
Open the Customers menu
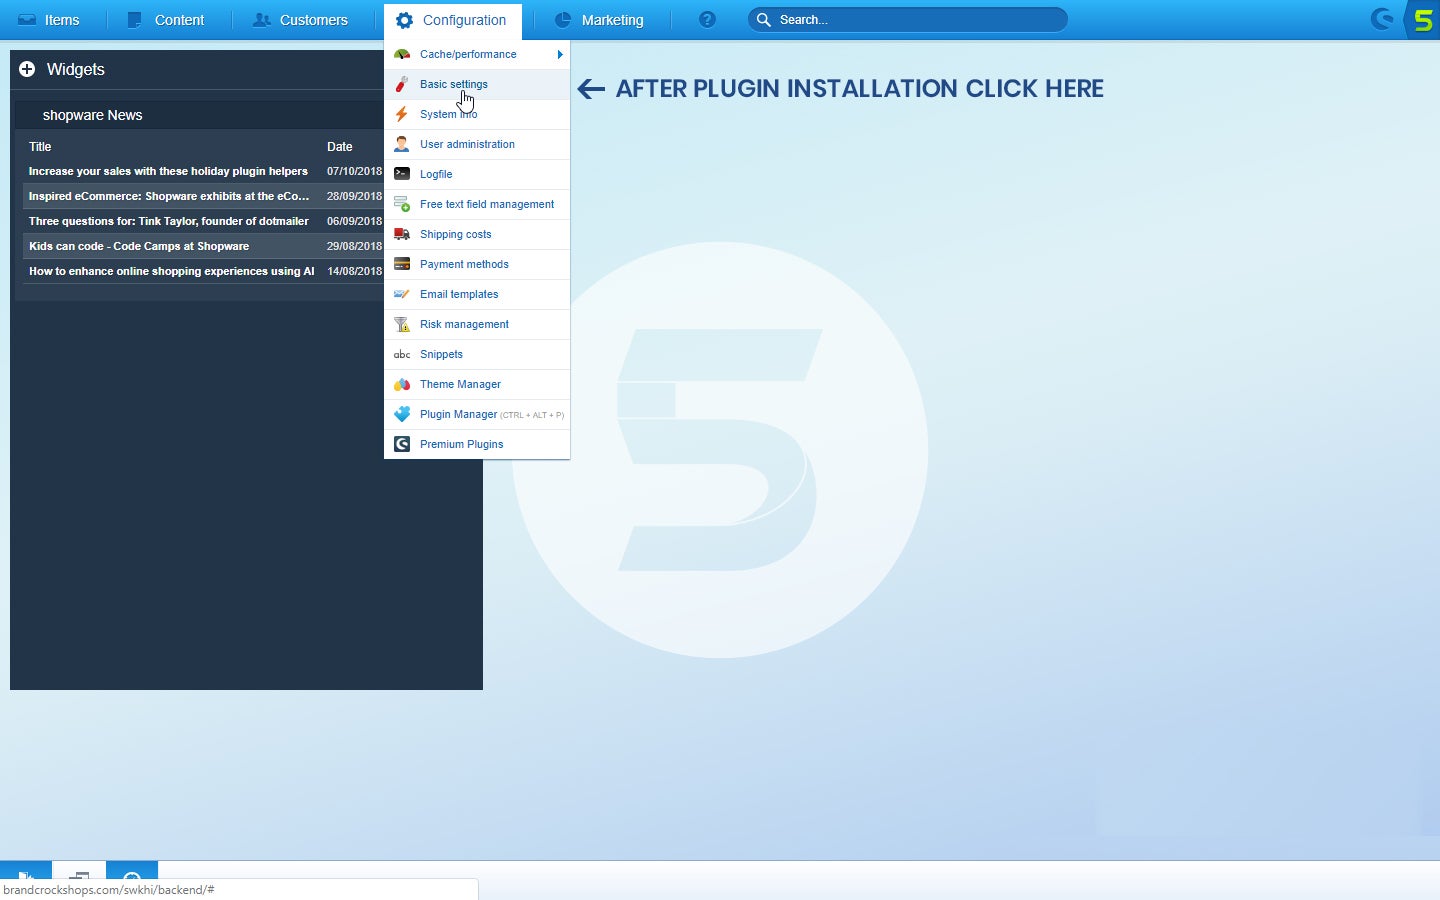pos(300,20)
